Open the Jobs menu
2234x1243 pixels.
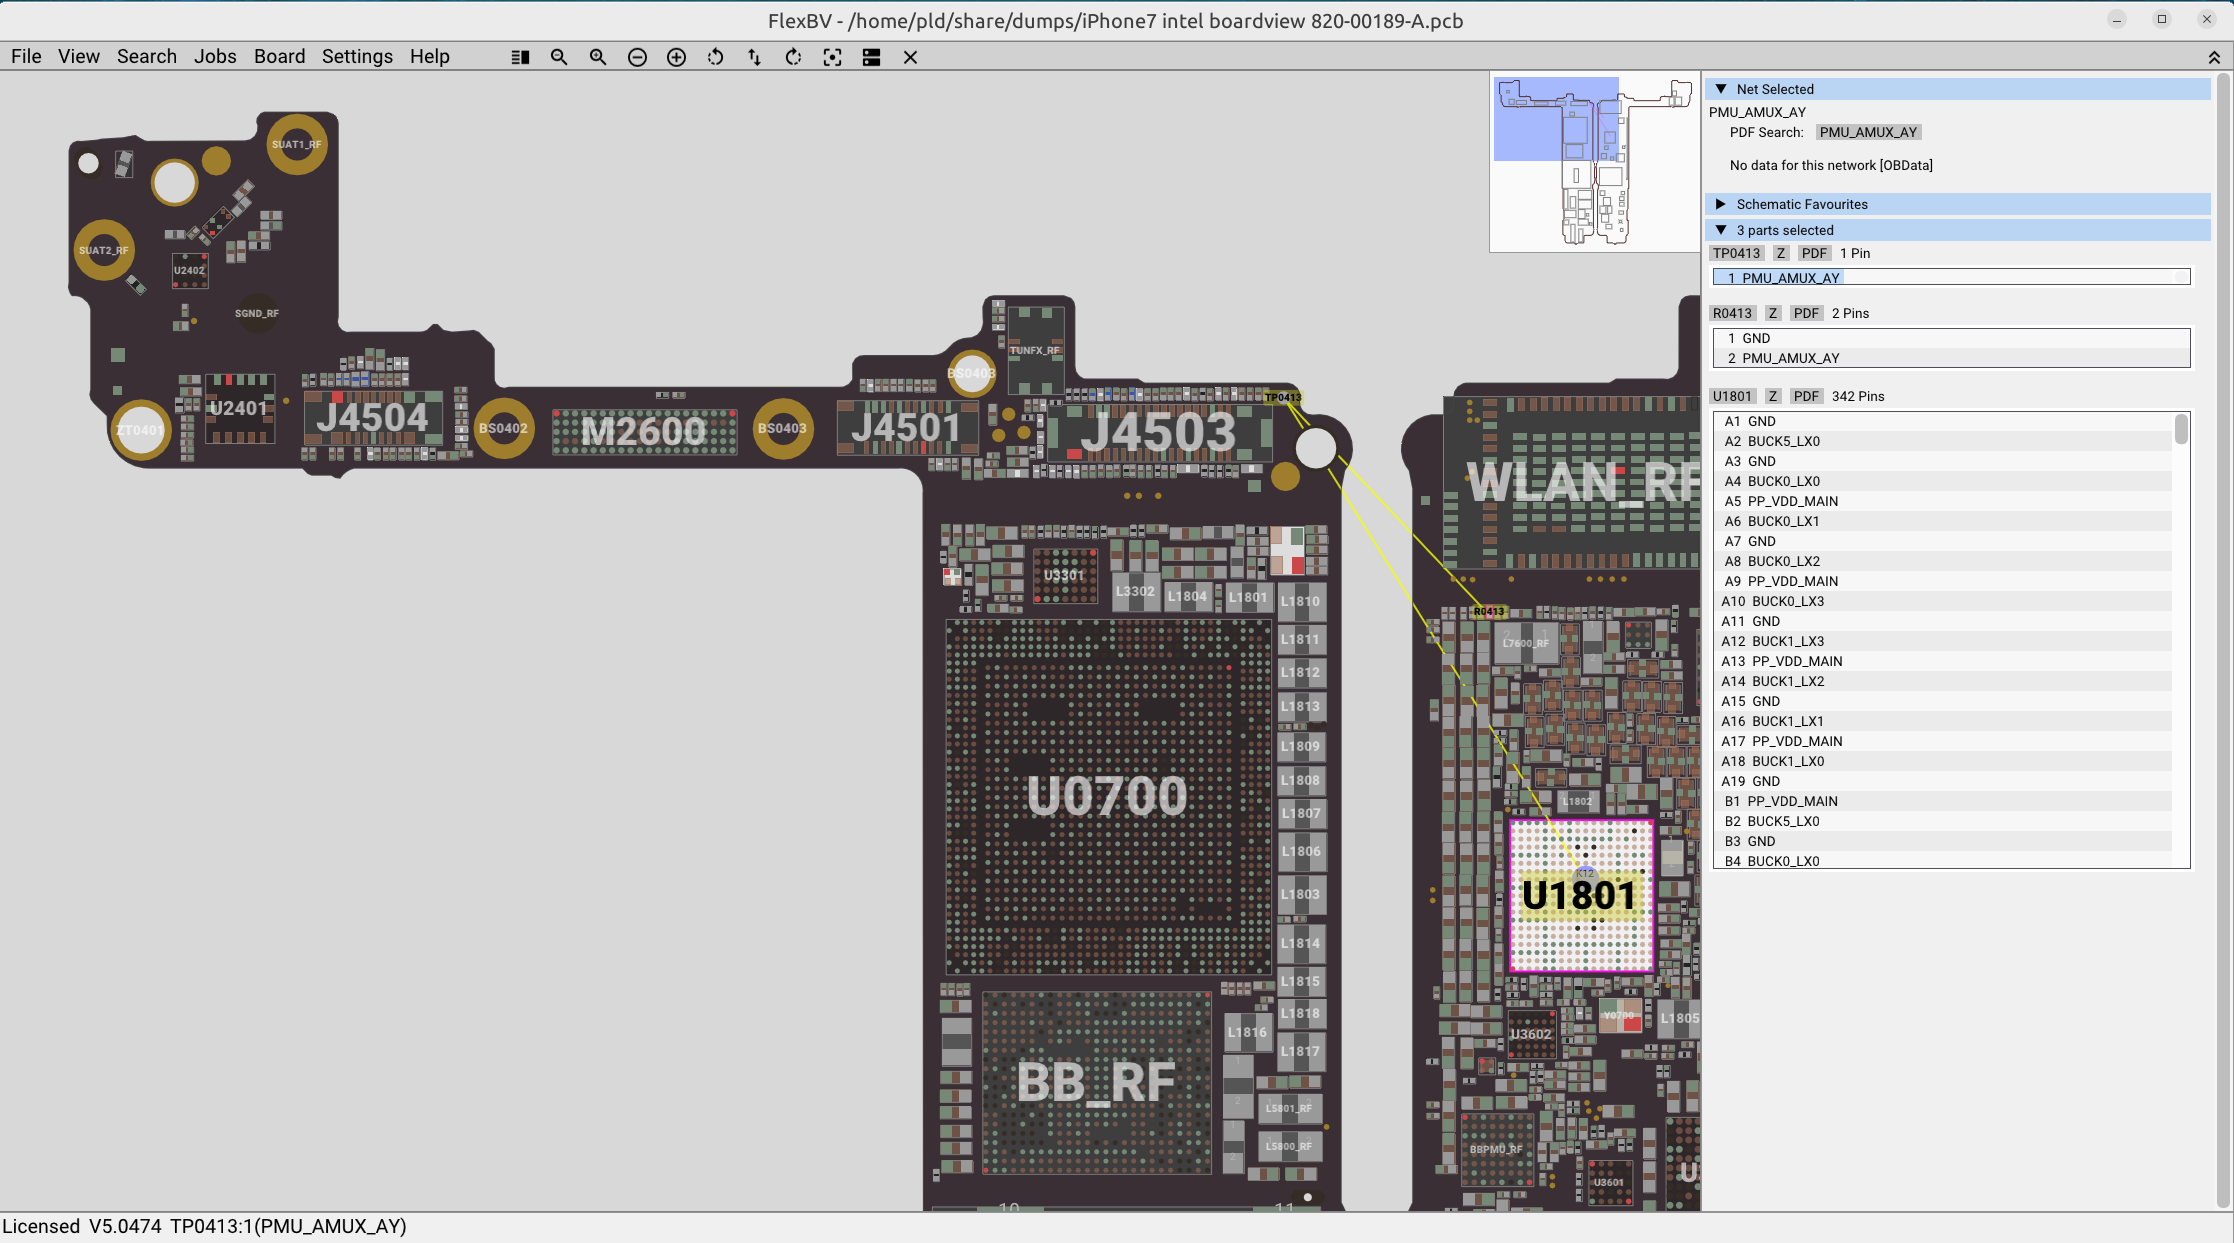[215, 57]
